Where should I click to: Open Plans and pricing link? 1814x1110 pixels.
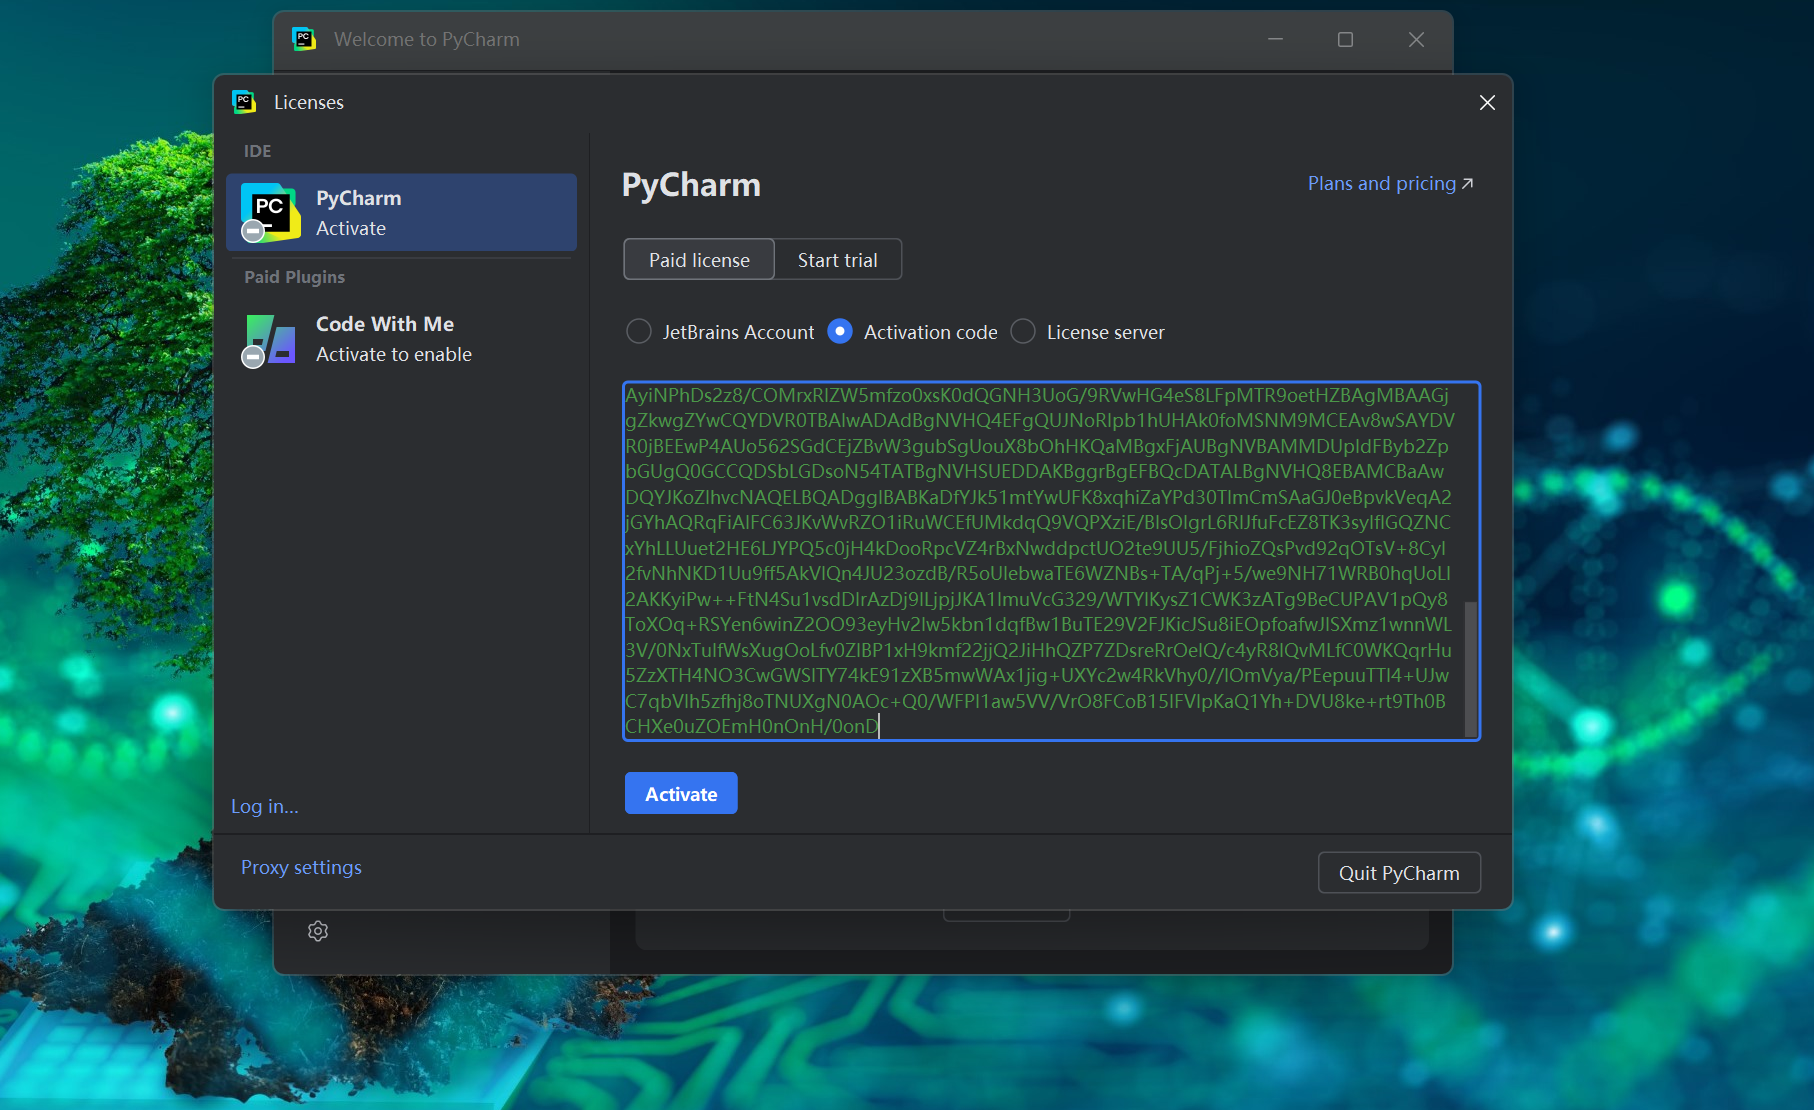coord(1390,183)
